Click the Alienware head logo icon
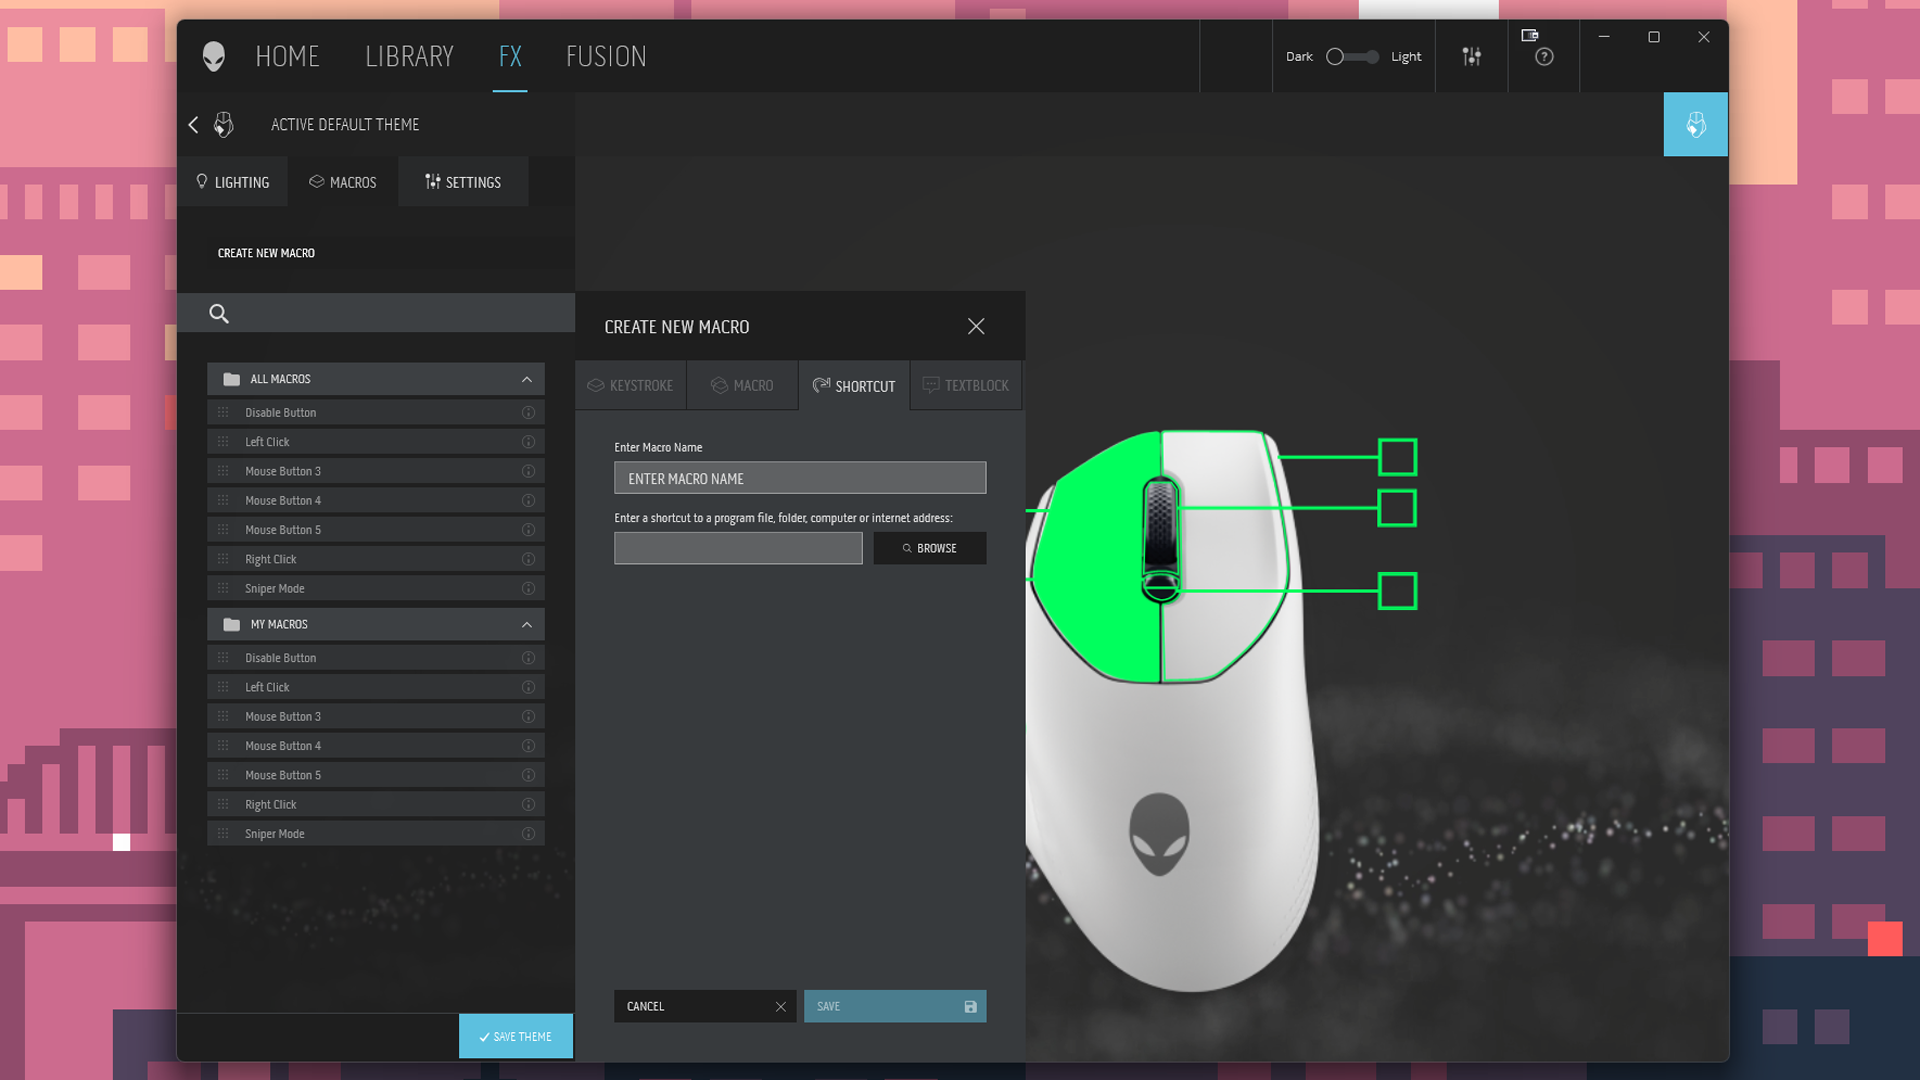This screenshot has height=1080, width=1920. tap(214, 56)
